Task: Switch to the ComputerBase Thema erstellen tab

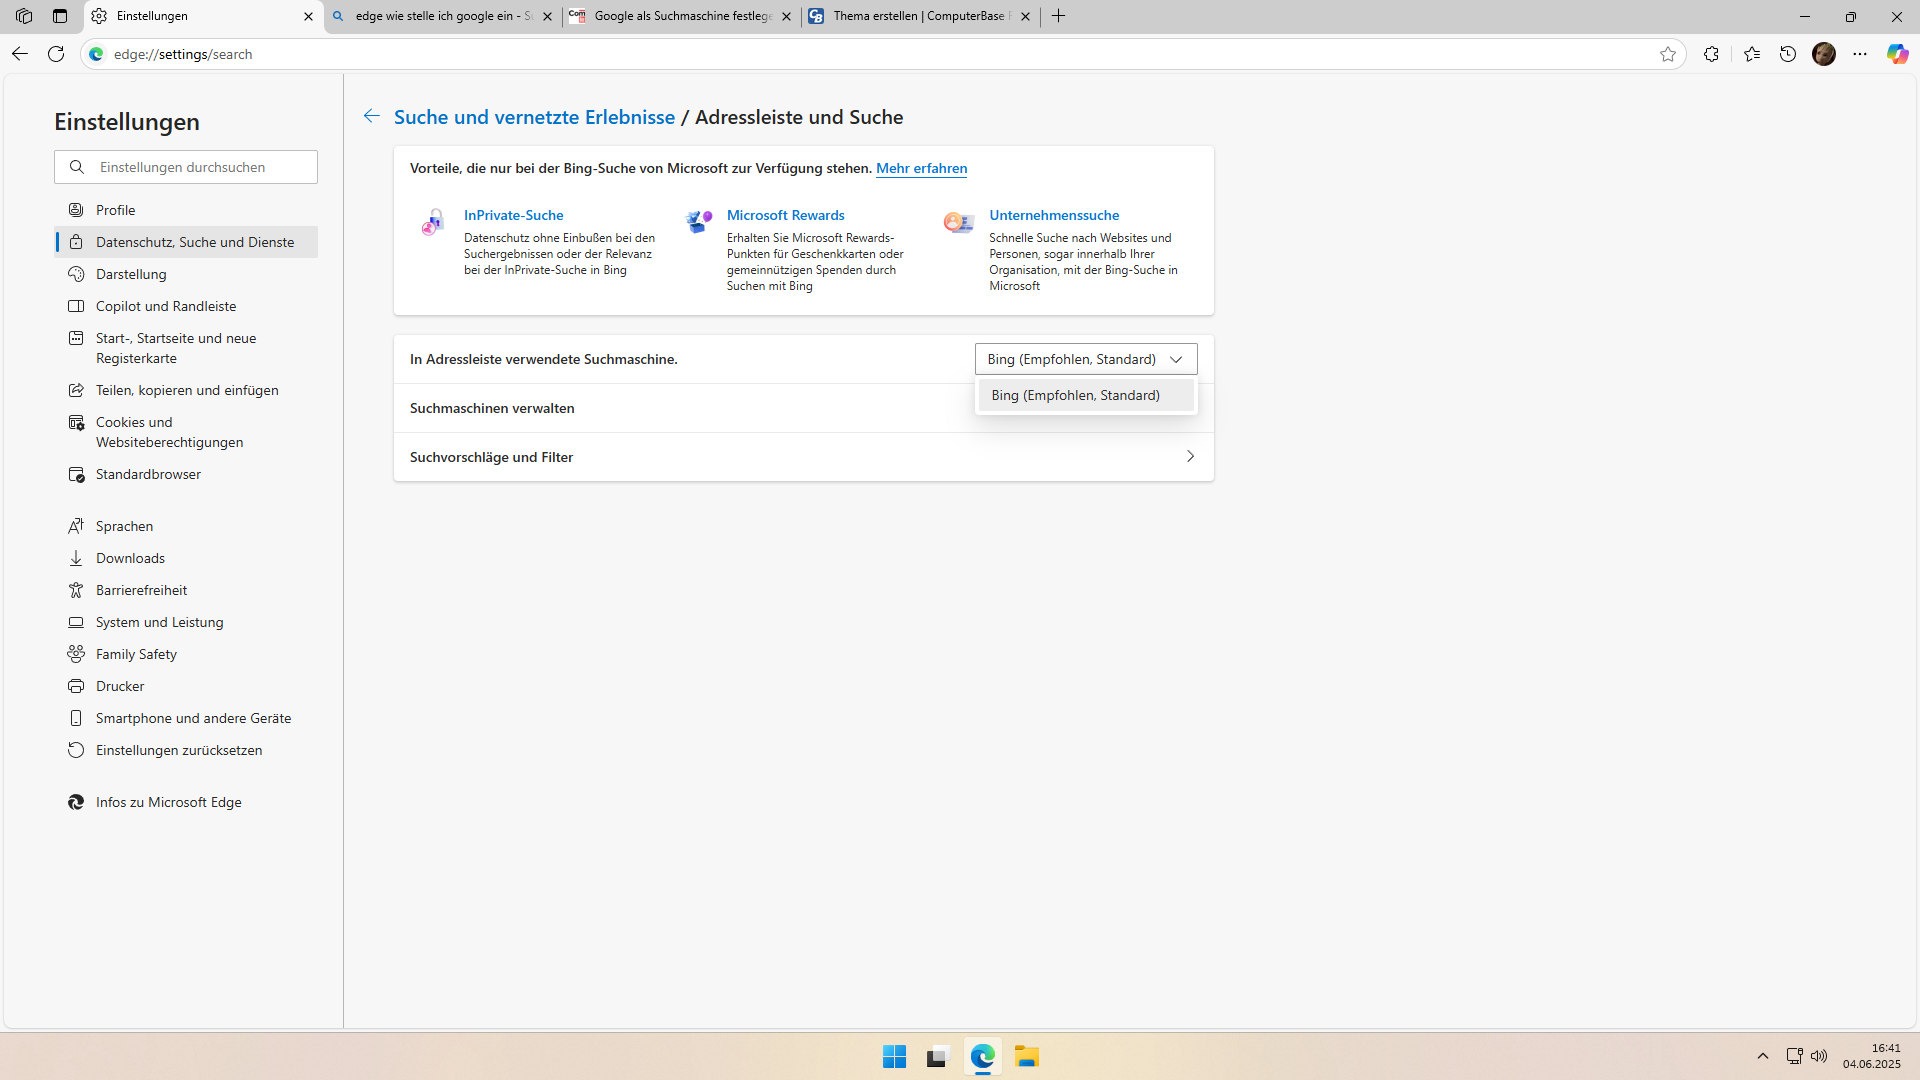Action: coord(919,16)
